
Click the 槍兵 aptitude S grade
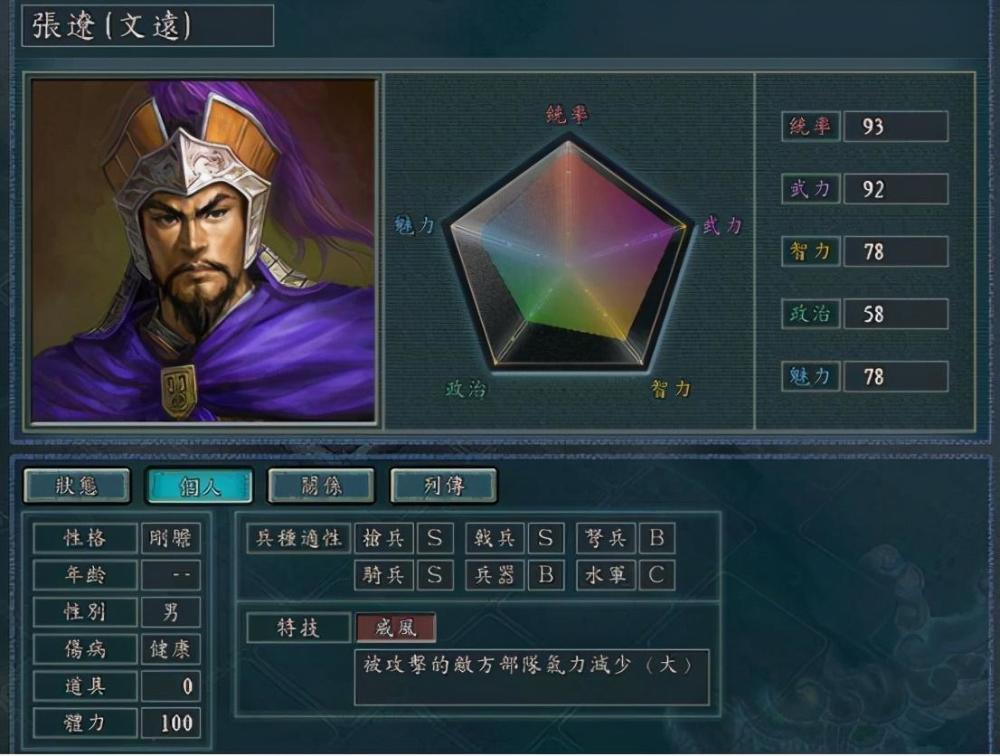click(435, 538)
